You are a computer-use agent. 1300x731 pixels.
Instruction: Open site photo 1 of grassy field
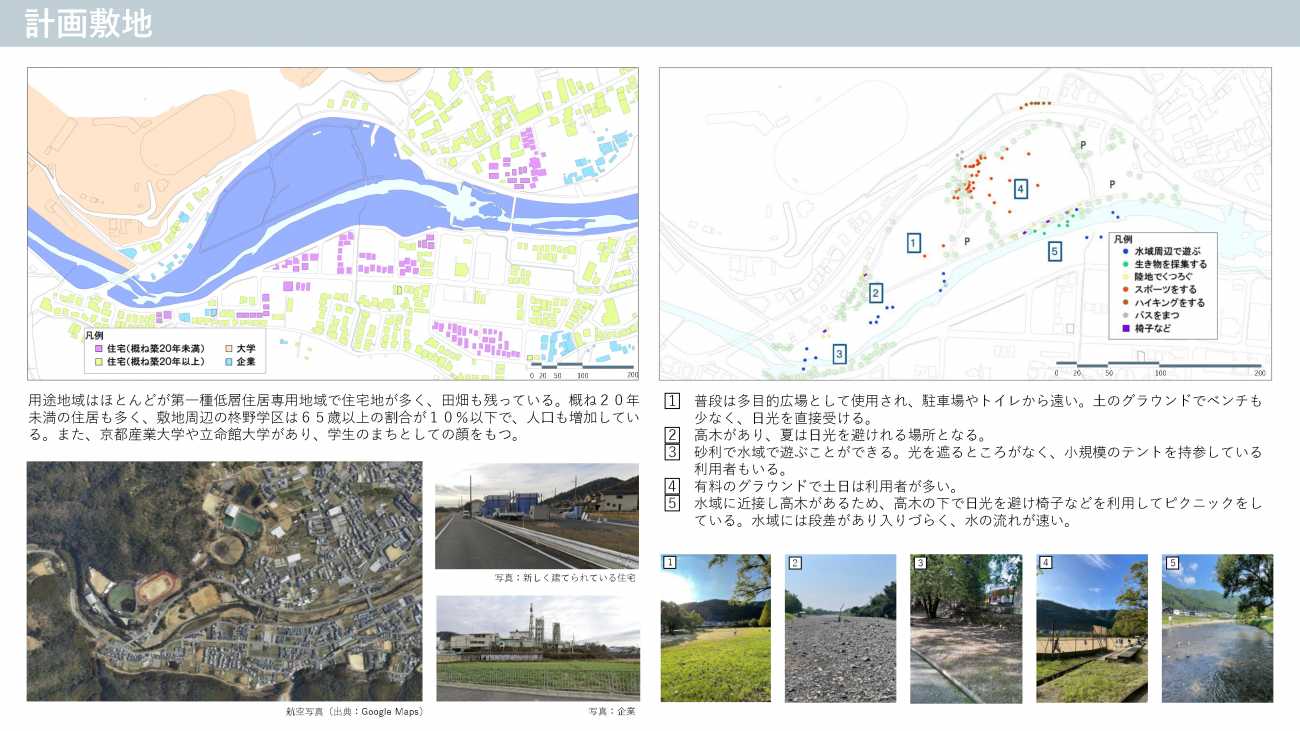715,628
